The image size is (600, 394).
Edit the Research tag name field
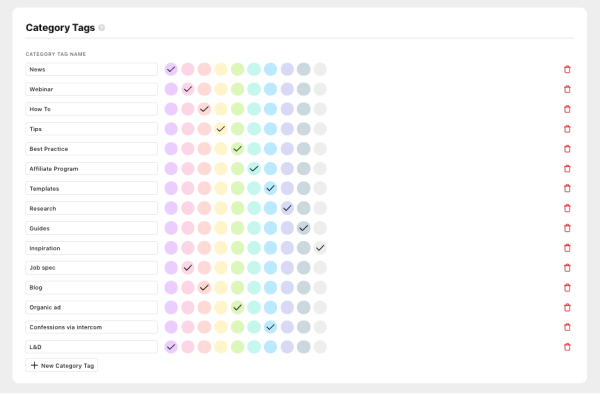pyautogui.click(x=91, y=208)
